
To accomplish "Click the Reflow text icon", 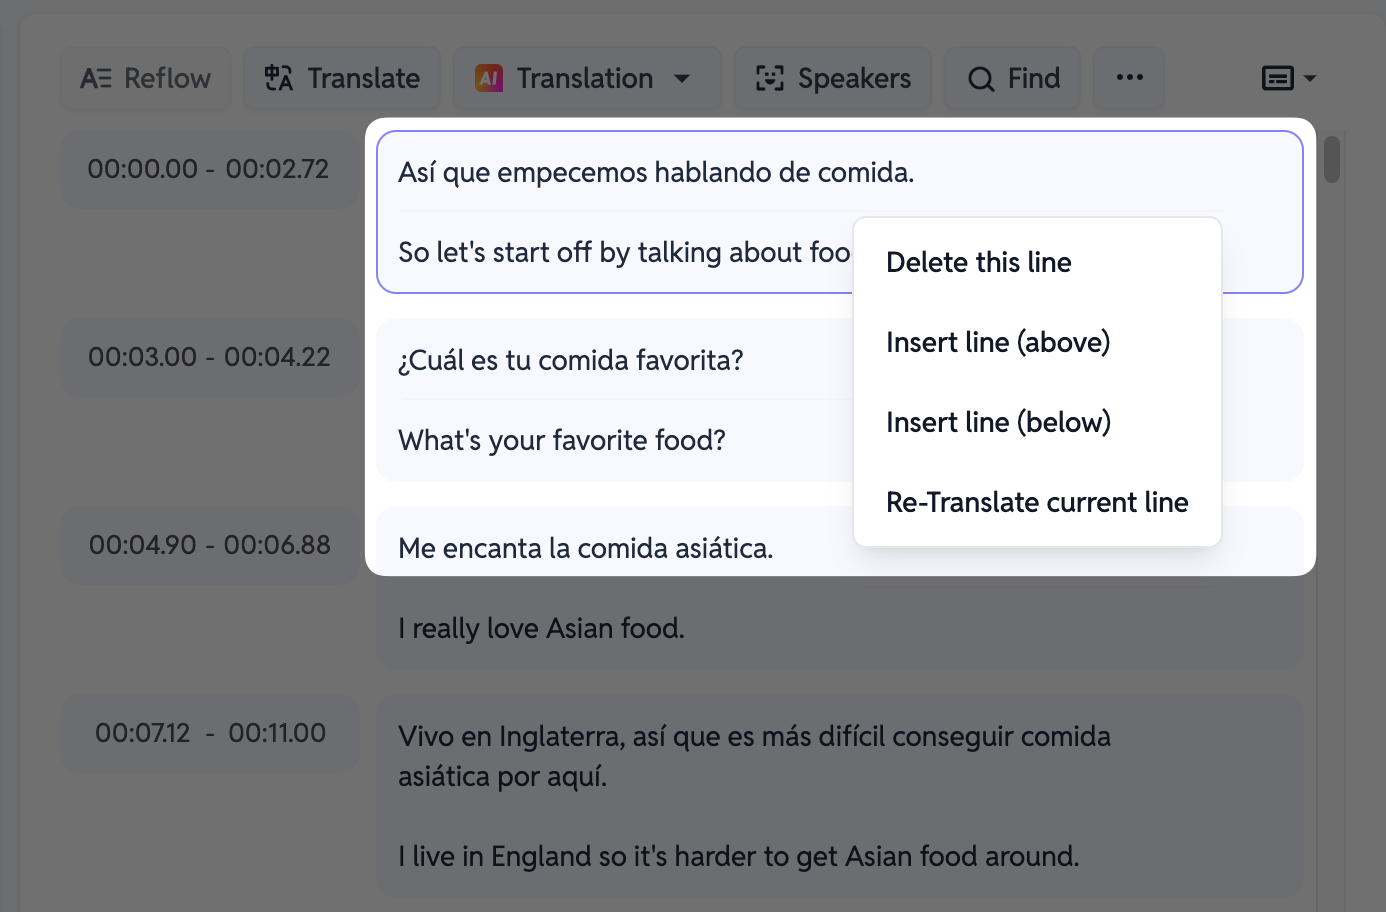I will click(96, 78).
